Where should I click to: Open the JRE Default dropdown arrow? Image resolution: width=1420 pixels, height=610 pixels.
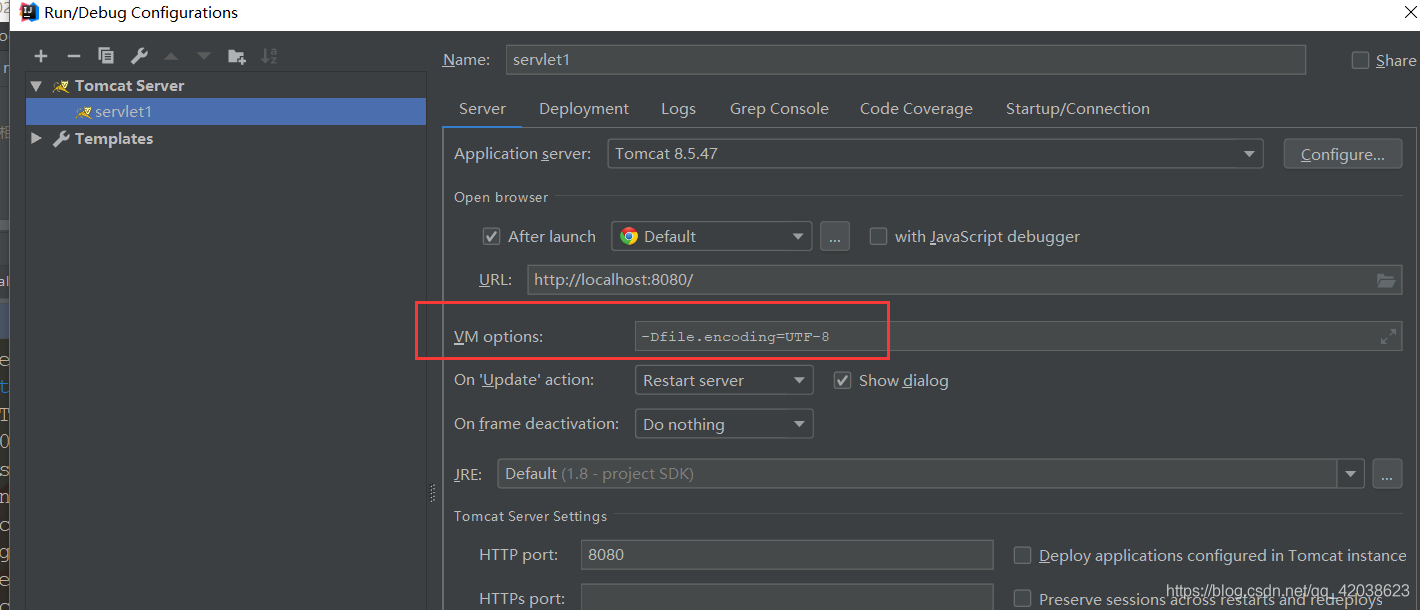1351,474
